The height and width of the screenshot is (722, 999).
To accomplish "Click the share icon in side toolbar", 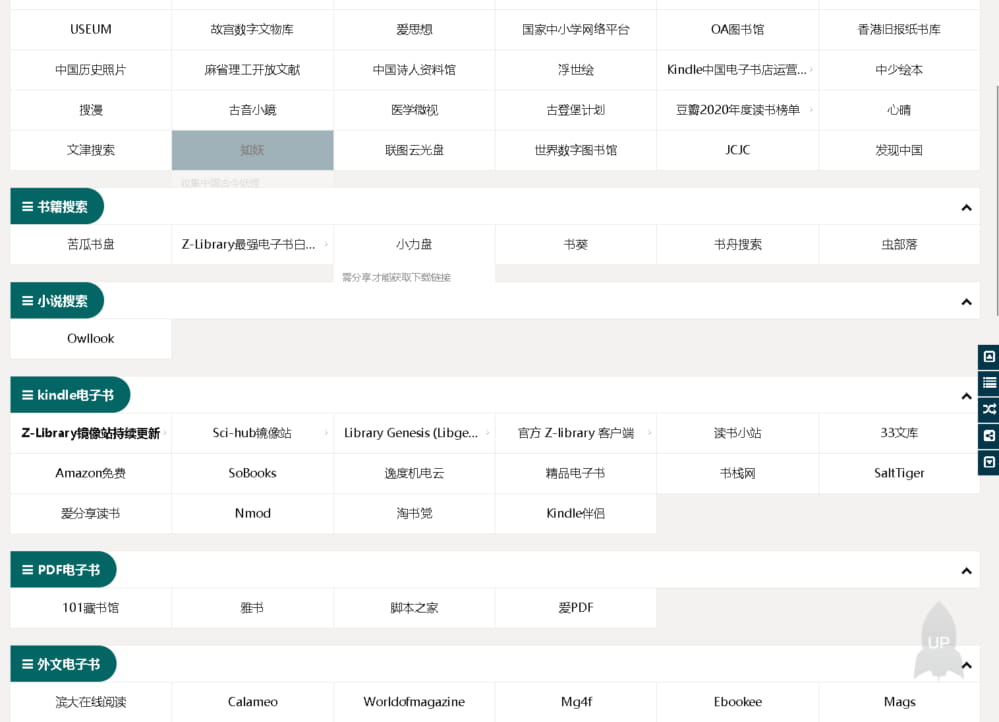I will (x=988, y=436).
